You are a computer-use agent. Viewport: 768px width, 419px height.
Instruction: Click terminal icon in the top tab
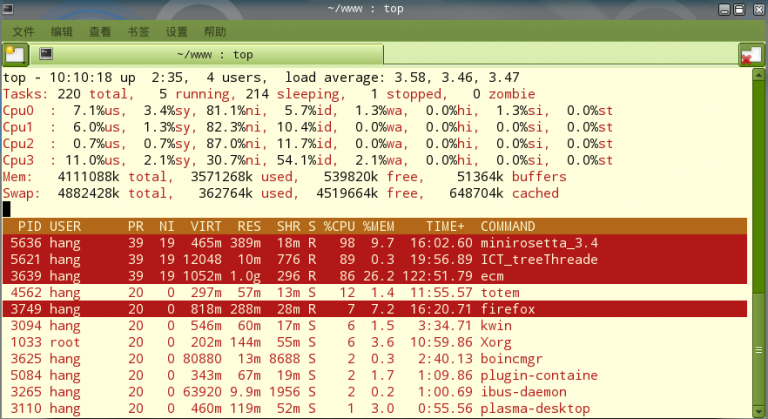pyautogui.click(x=46, y=53)
